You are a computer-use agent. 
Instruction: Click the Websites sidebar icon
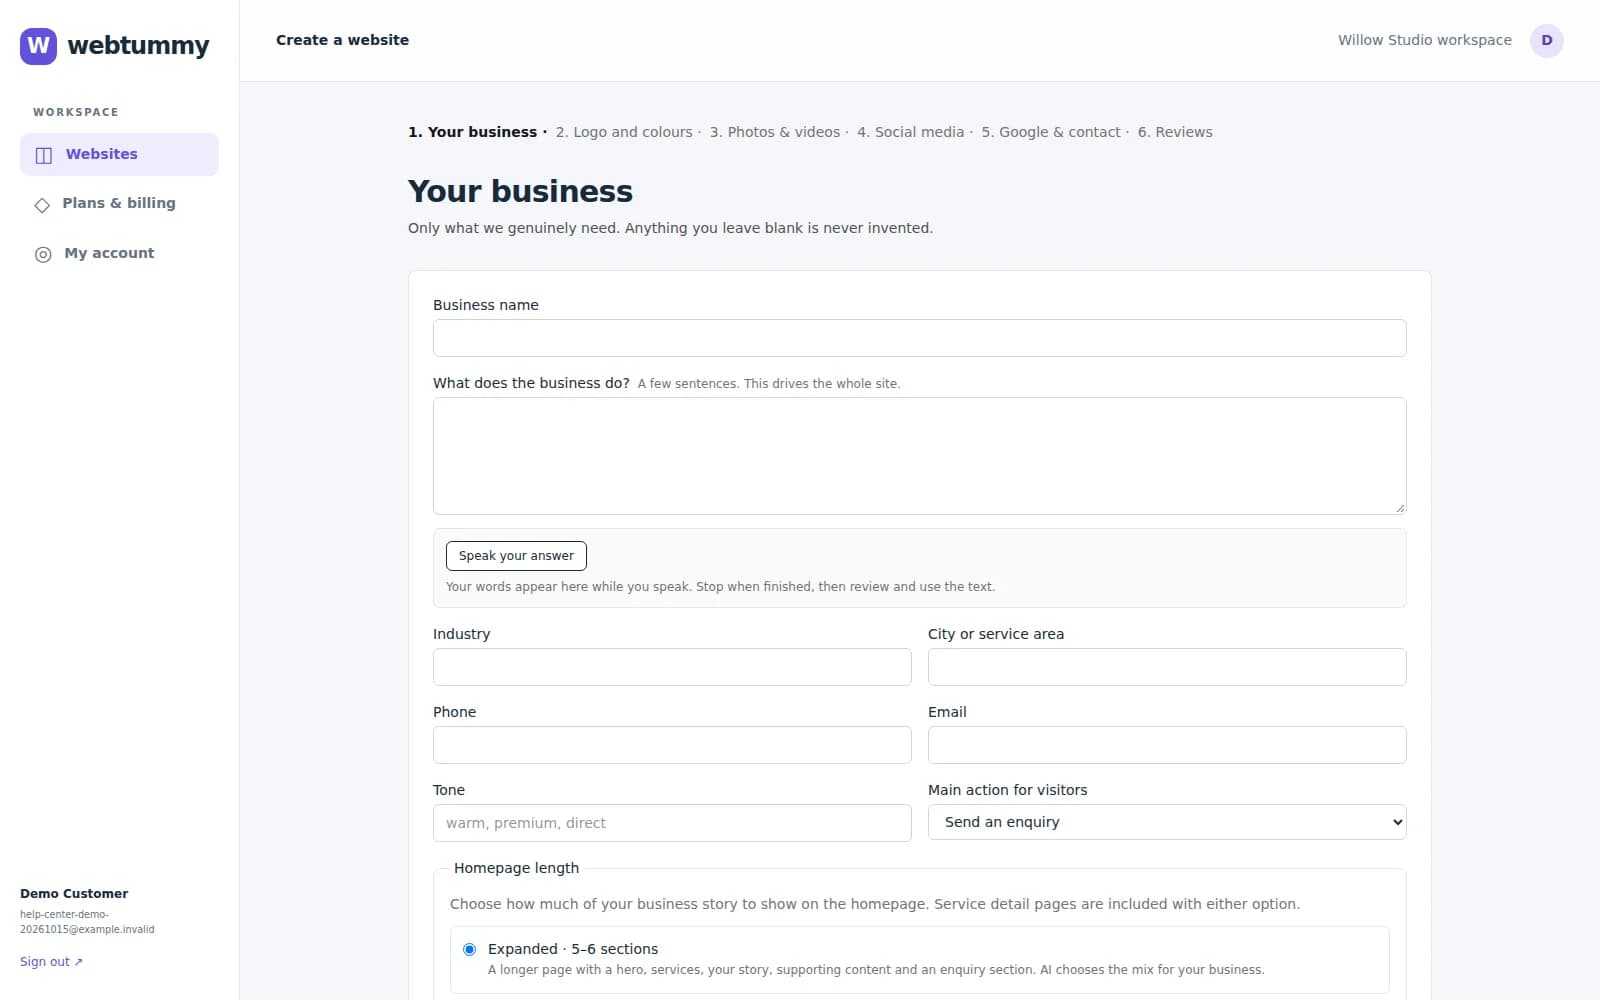(x=43, y=155)
